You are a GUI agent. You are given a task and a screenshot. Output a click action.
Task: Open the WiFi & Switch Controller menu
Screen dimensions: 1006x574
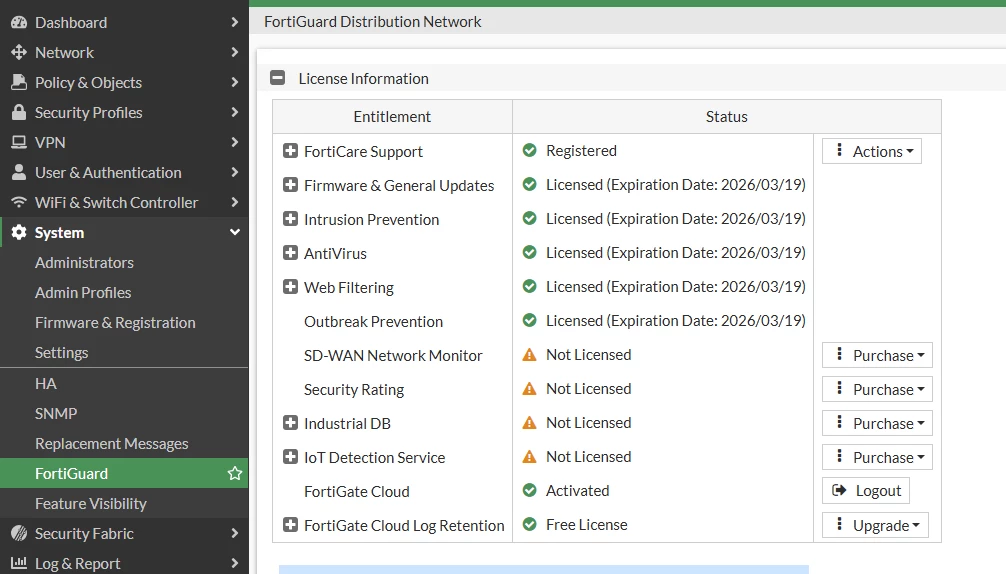click(x=124, y=203)
